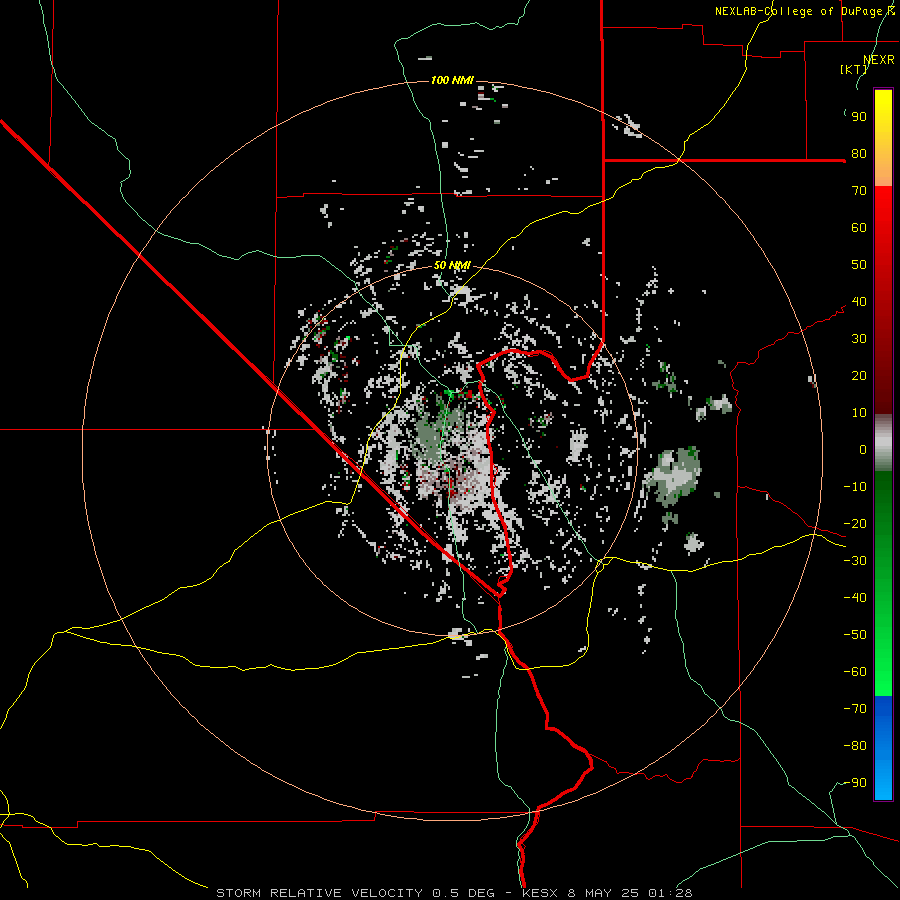Image resolution: width=900 pixels, height=900 pixels.
Task: Click the 60 value on velocity scale
Action: click(x=859, y=228)
